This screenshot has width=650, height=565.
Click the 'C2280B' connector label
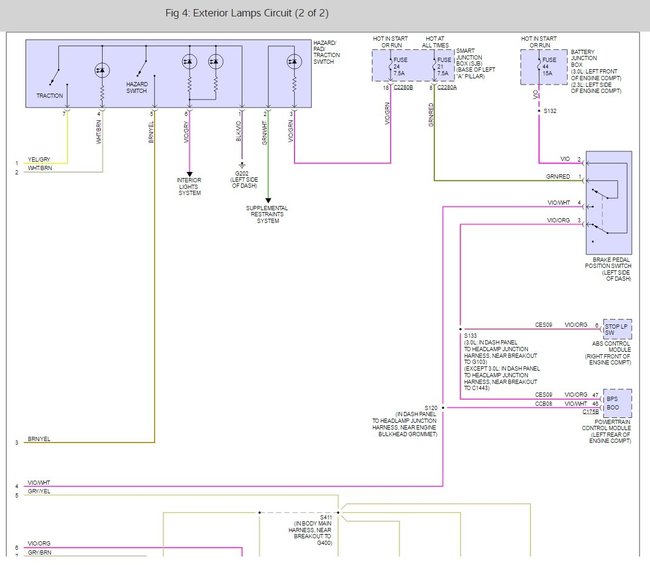[x=403, y=88]
